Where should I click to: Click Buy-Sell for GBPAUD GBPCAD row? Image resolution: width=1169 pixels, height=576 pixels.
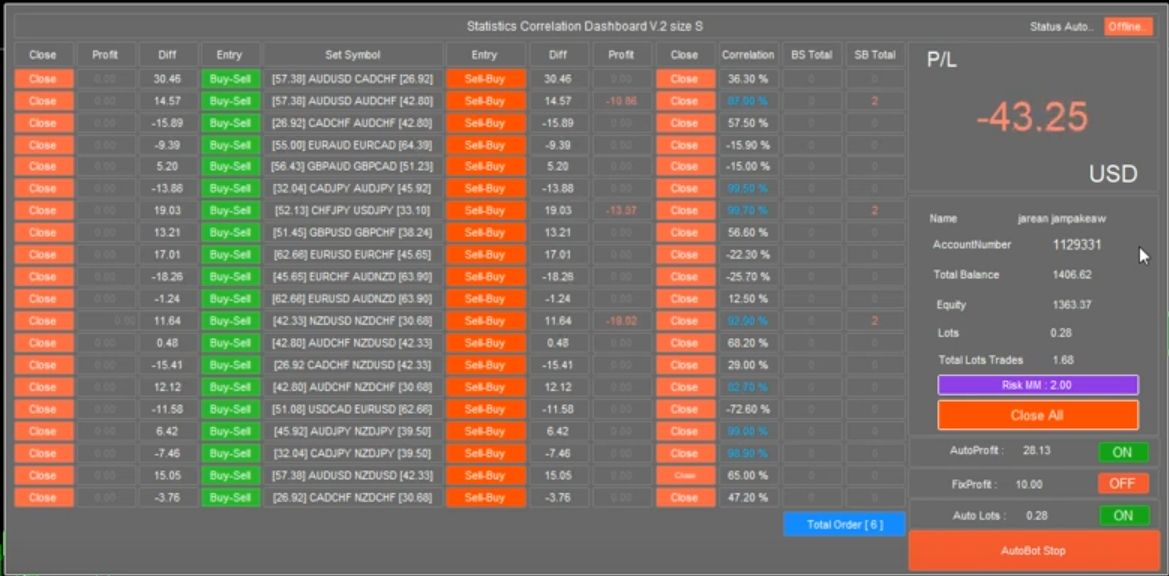pos(230,166)
